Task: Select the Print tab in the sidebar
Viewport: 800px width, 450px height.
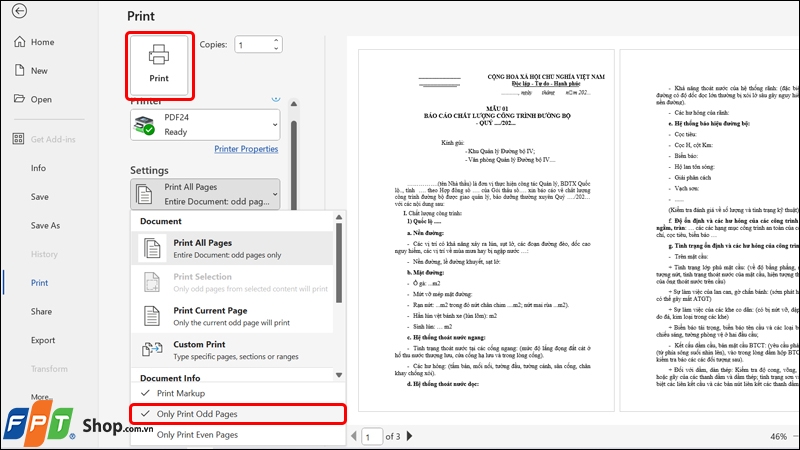Action: (x=39, y=283)
